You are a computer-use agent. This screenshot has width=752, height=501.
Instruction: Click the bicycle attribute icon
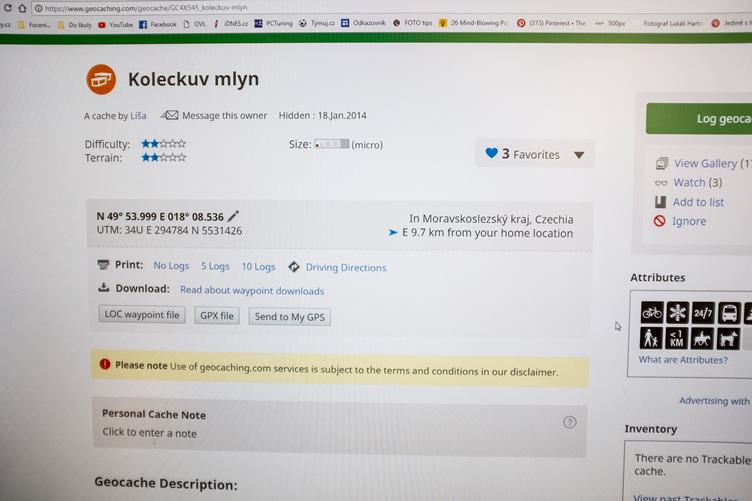[x=652, y=313]
